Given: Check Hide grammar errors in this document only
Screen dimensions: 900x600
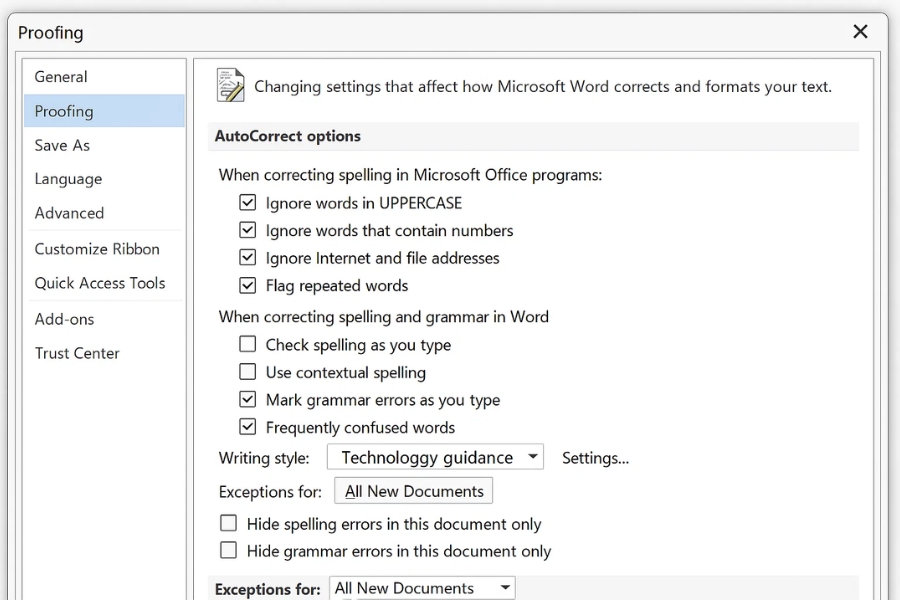Looking at the screenshot, I should click(229, 551).
